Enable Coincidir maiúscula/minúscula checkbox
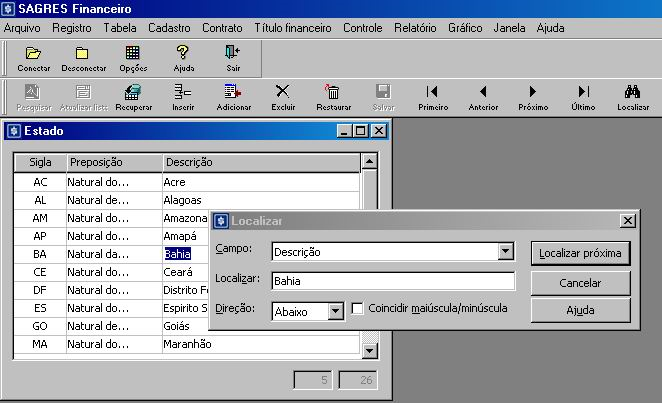 [357, 309]
